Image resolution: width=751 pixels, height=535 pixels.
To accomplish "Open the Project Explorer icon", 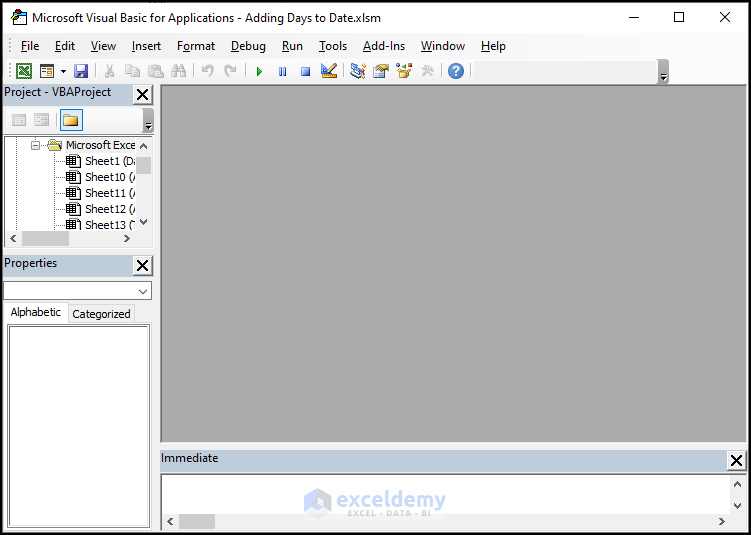I will click(357, 71).
